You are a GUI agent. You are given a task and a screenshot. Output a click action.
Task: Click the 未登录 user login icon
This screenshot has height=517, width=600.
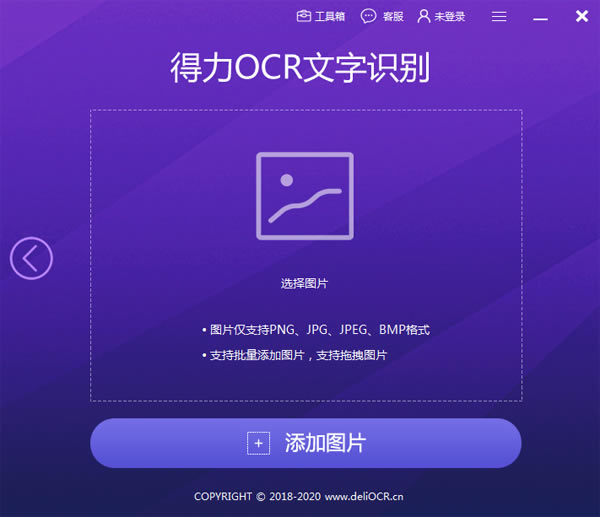click(424, 16)
